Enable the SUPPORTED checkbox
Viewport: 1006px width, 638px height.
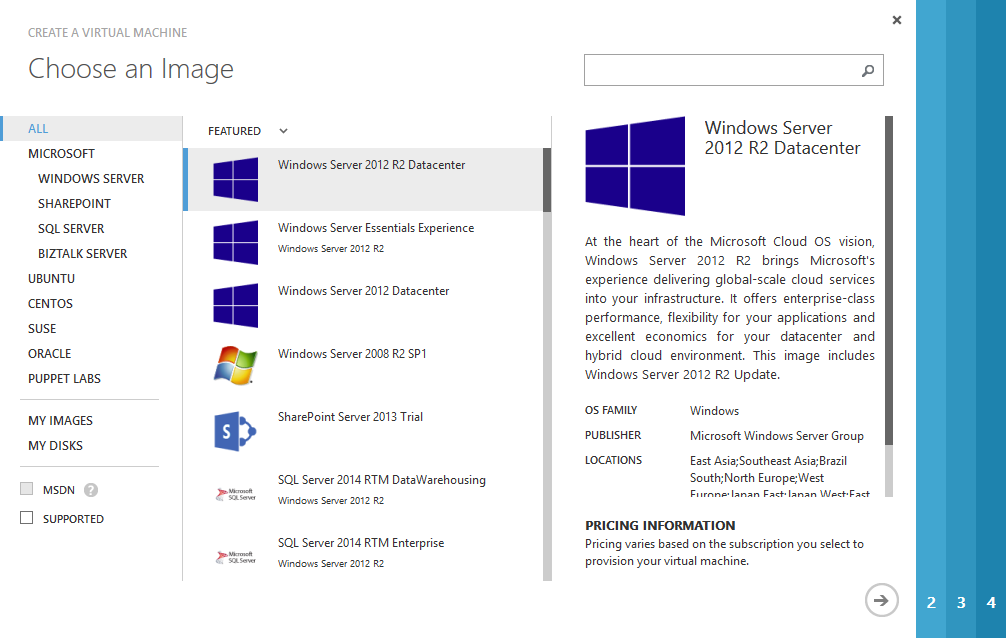[26, 517]
